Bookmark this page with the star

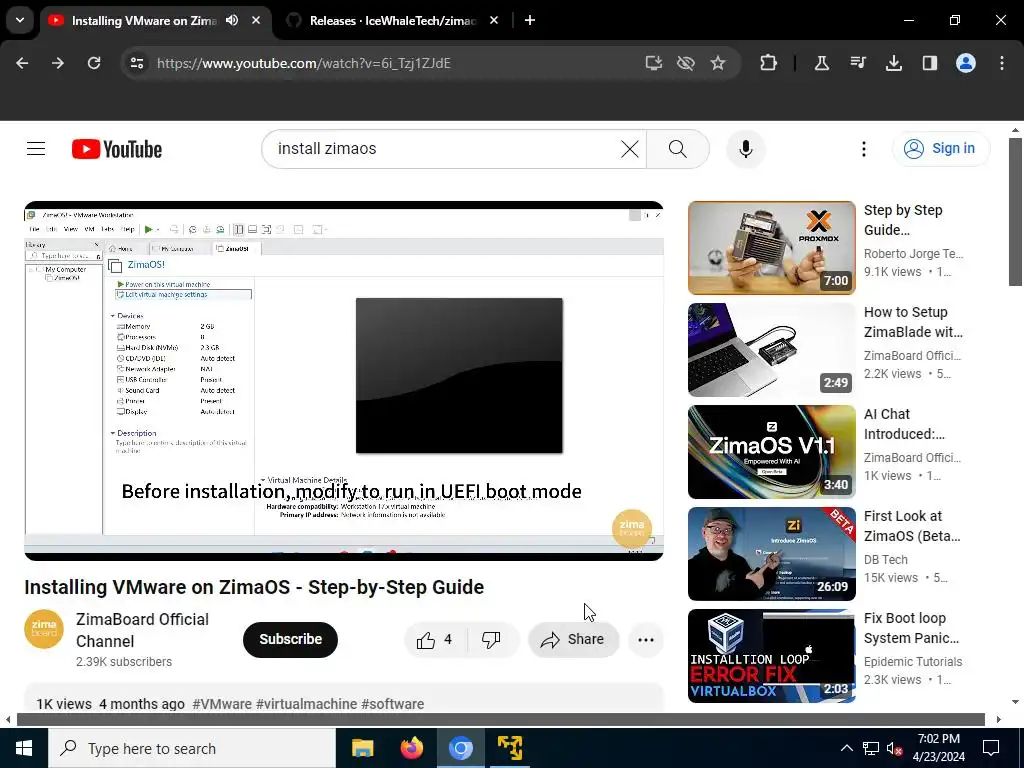tap(718, 63)
